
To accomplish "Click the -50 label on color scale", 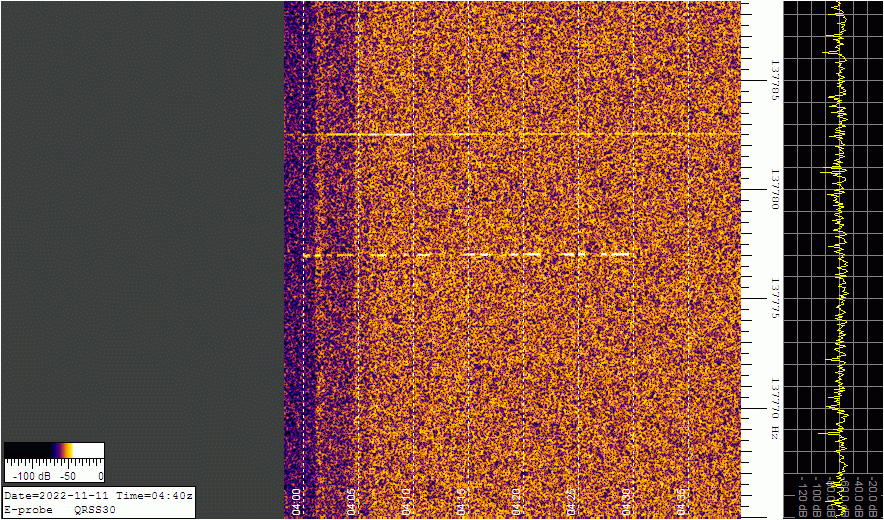I will tap(70, 476).
